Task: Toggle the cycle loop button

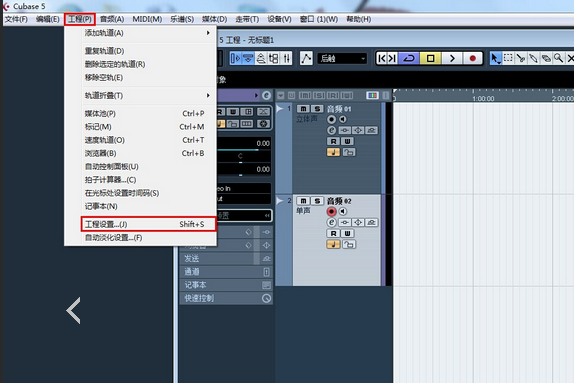Action: 409,58
